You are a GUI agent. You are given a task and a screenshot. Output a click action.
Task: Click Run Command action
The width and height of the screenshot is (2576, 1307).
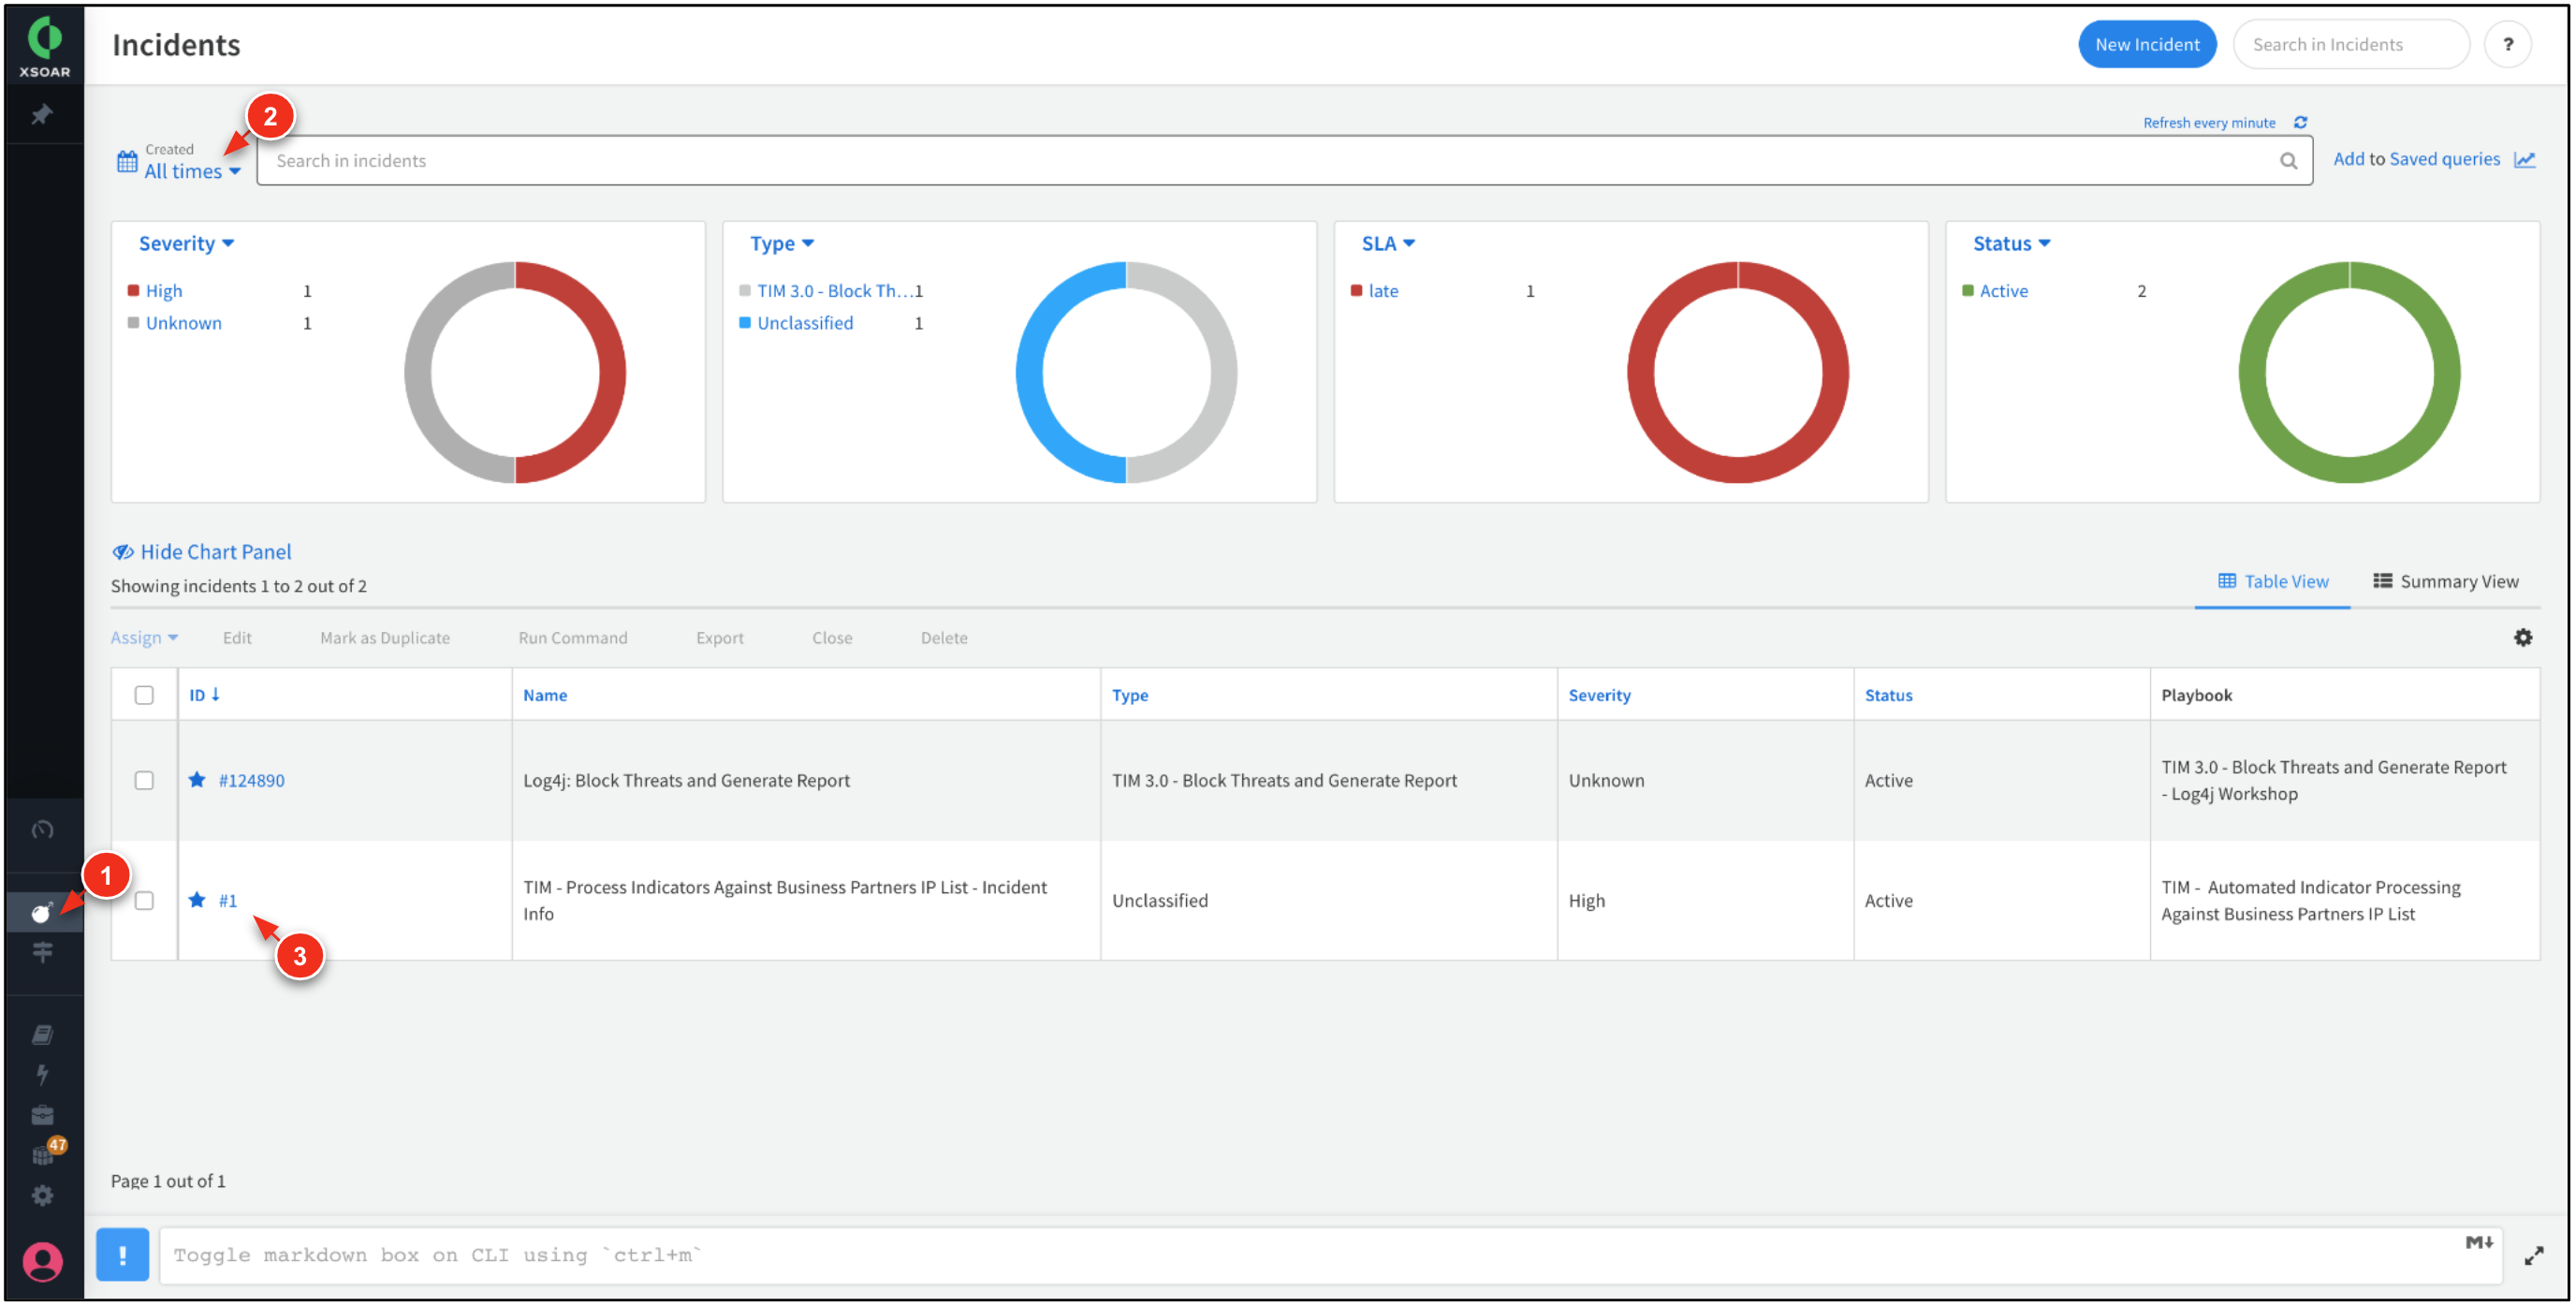pos(573,638)
